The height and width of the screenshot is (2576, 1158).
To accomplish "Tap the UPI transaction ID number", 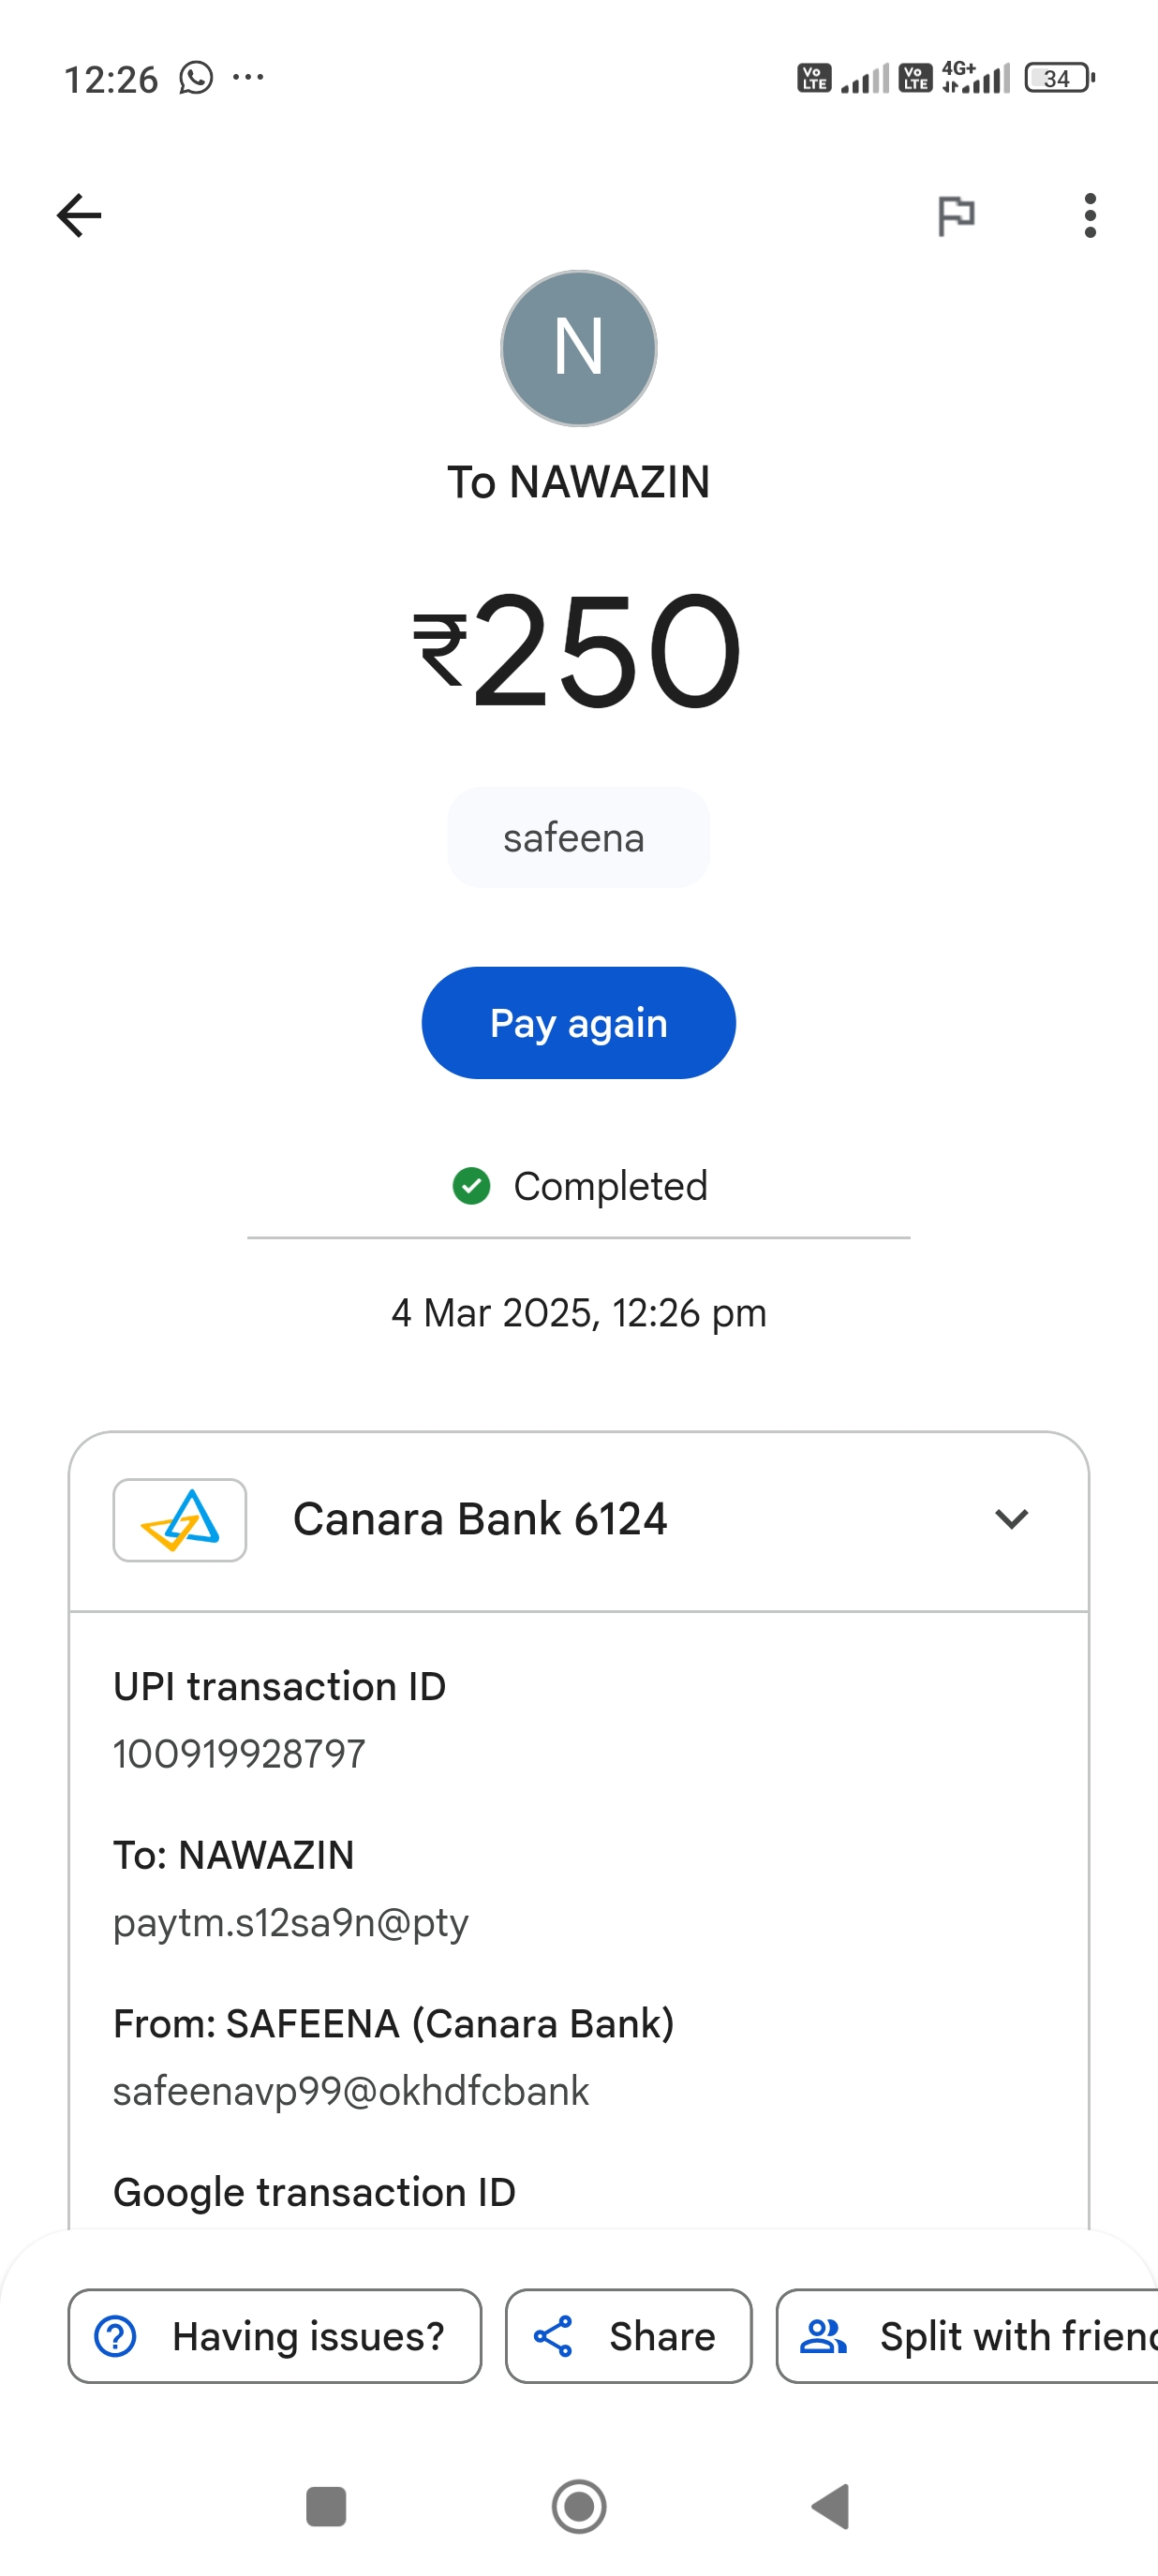I will [x=240, y=1753].
